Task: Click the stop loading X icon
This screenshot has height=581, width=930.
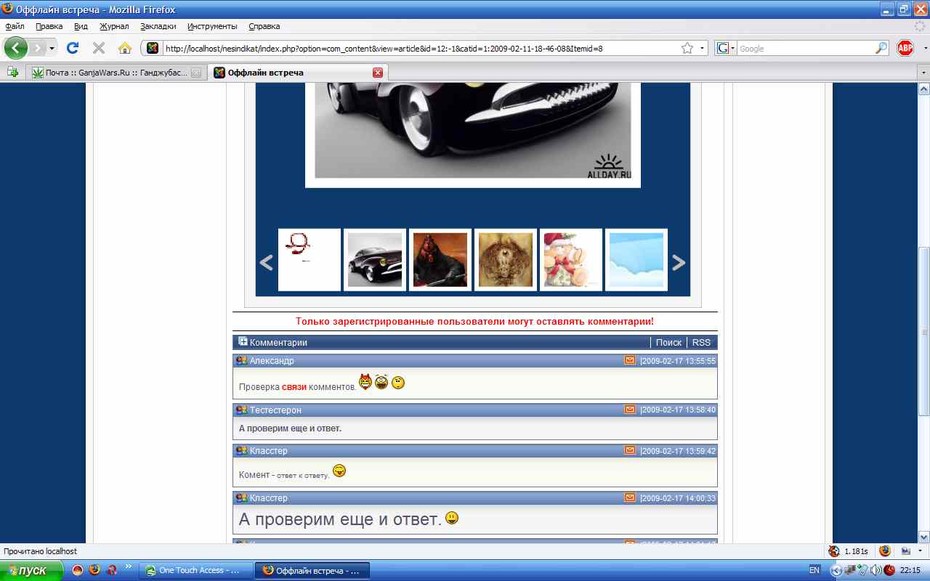Action: (x=98, y=48)
